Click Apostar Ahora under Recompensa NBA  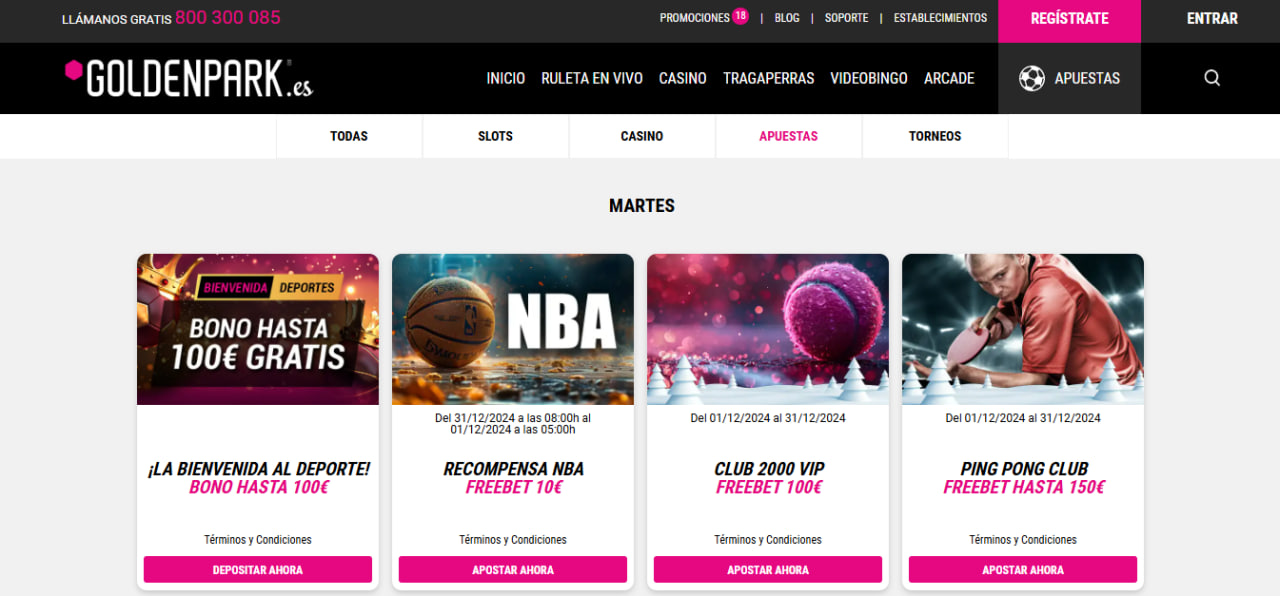[513, 570]
